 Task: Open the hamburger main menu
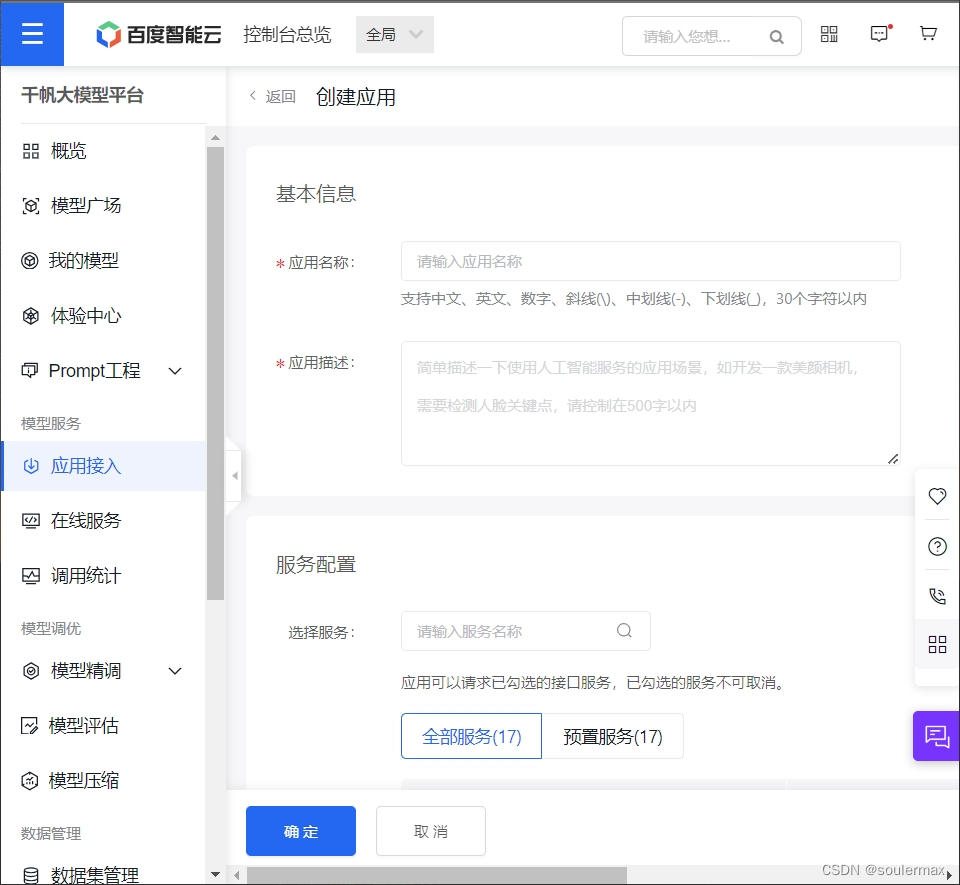tap(32, 34)
